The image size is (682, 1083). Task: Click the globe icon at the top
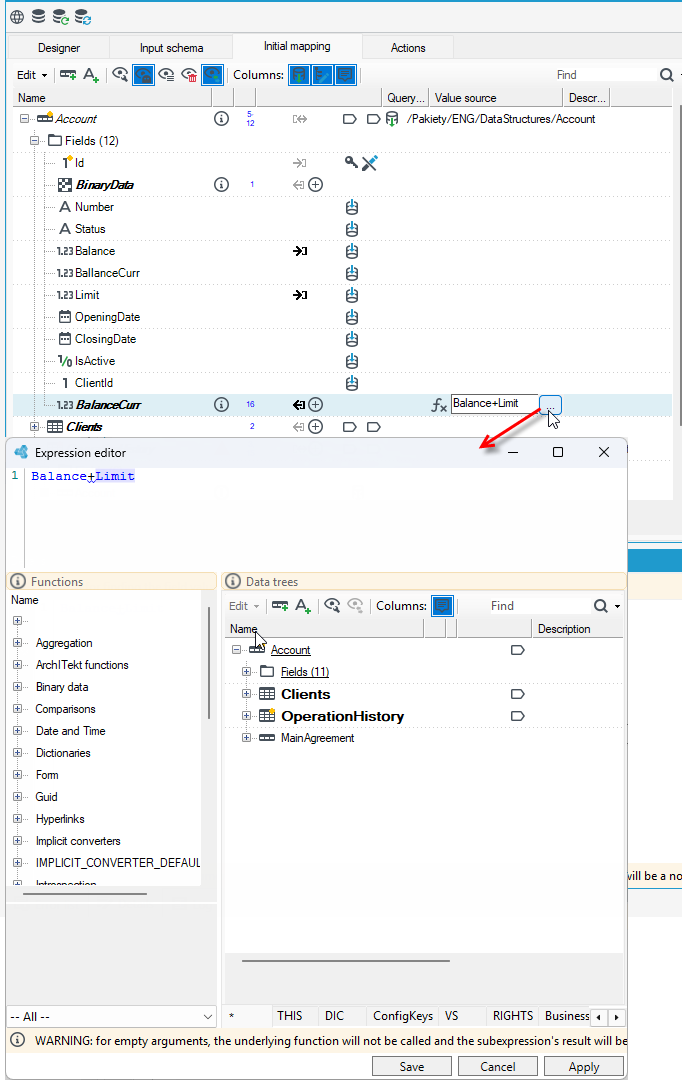(x=17, y=17)
